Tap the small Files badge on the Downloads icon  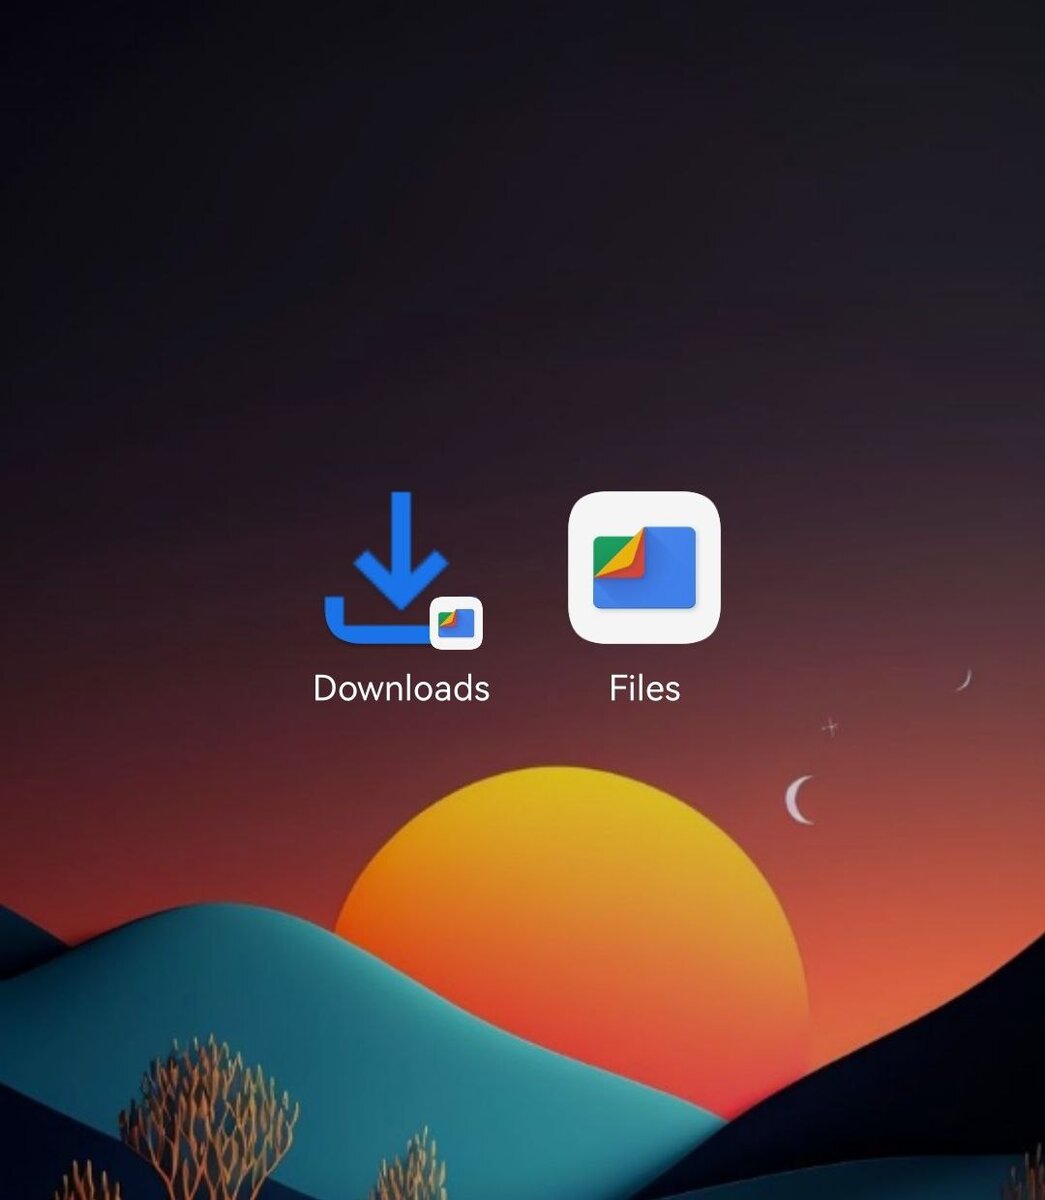point(456,623)
